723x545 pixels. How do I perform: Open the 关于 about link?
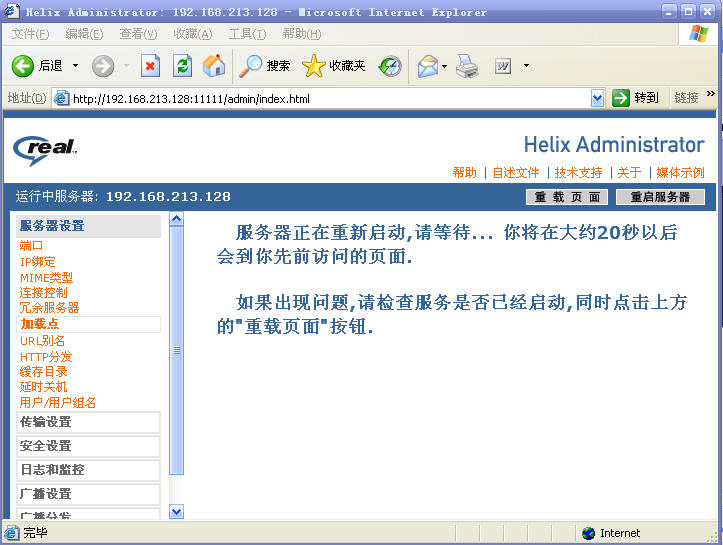coord(629,172)
